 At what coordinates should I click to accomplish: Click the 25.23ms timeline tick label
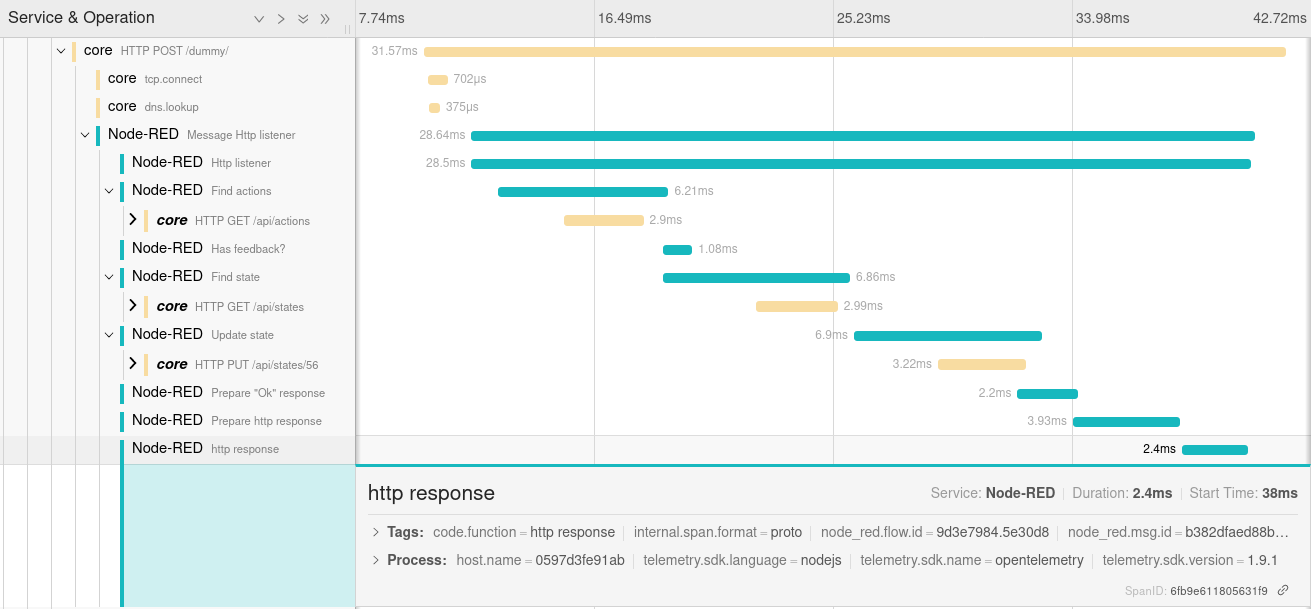[863, 18]
